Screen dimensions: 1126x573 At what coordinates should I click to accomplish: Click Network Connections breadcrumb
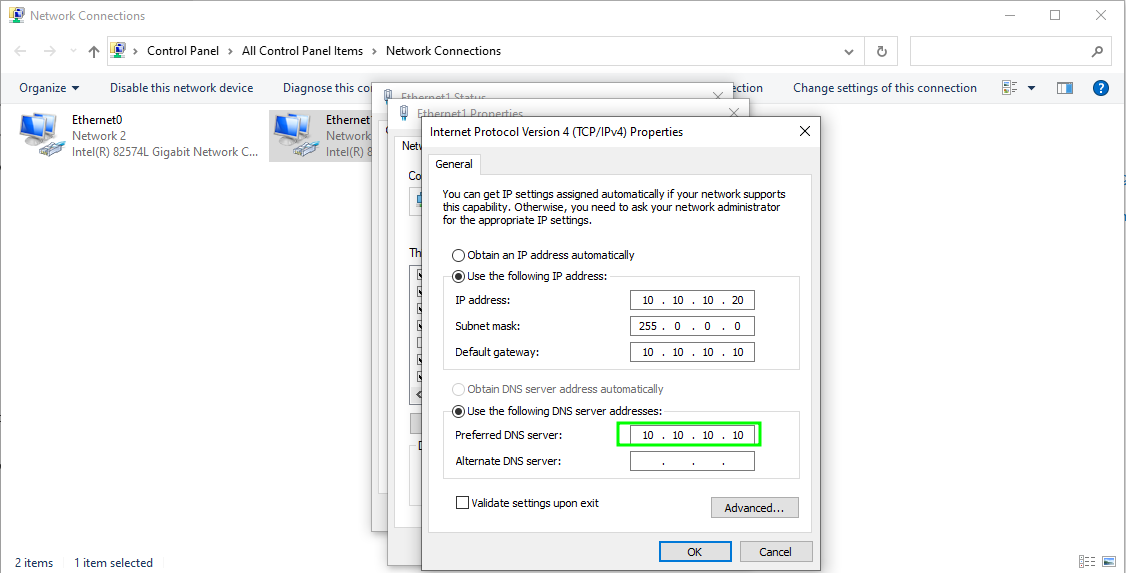click(443, 51)
